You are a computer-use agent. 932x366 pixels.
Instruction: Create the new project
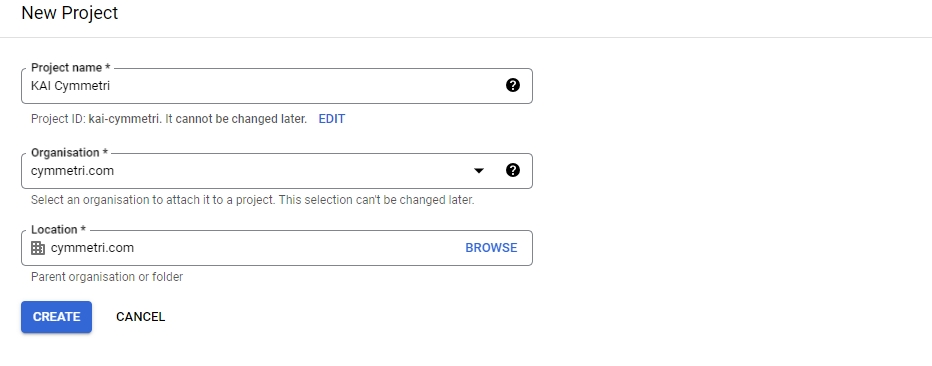[x=56, y=317]
